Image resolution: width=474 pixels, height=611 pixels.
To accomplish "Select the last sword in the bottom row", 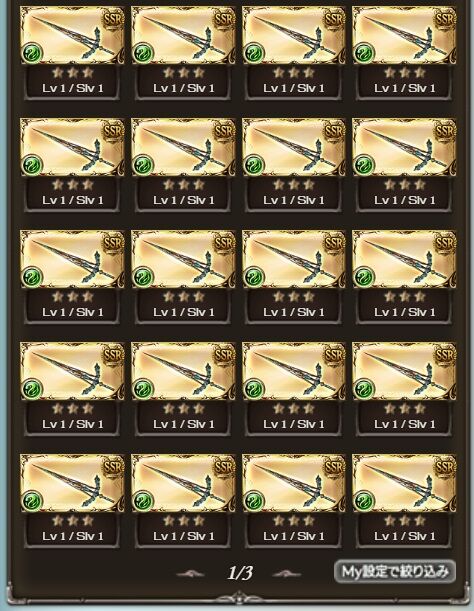I will point(404,483).
